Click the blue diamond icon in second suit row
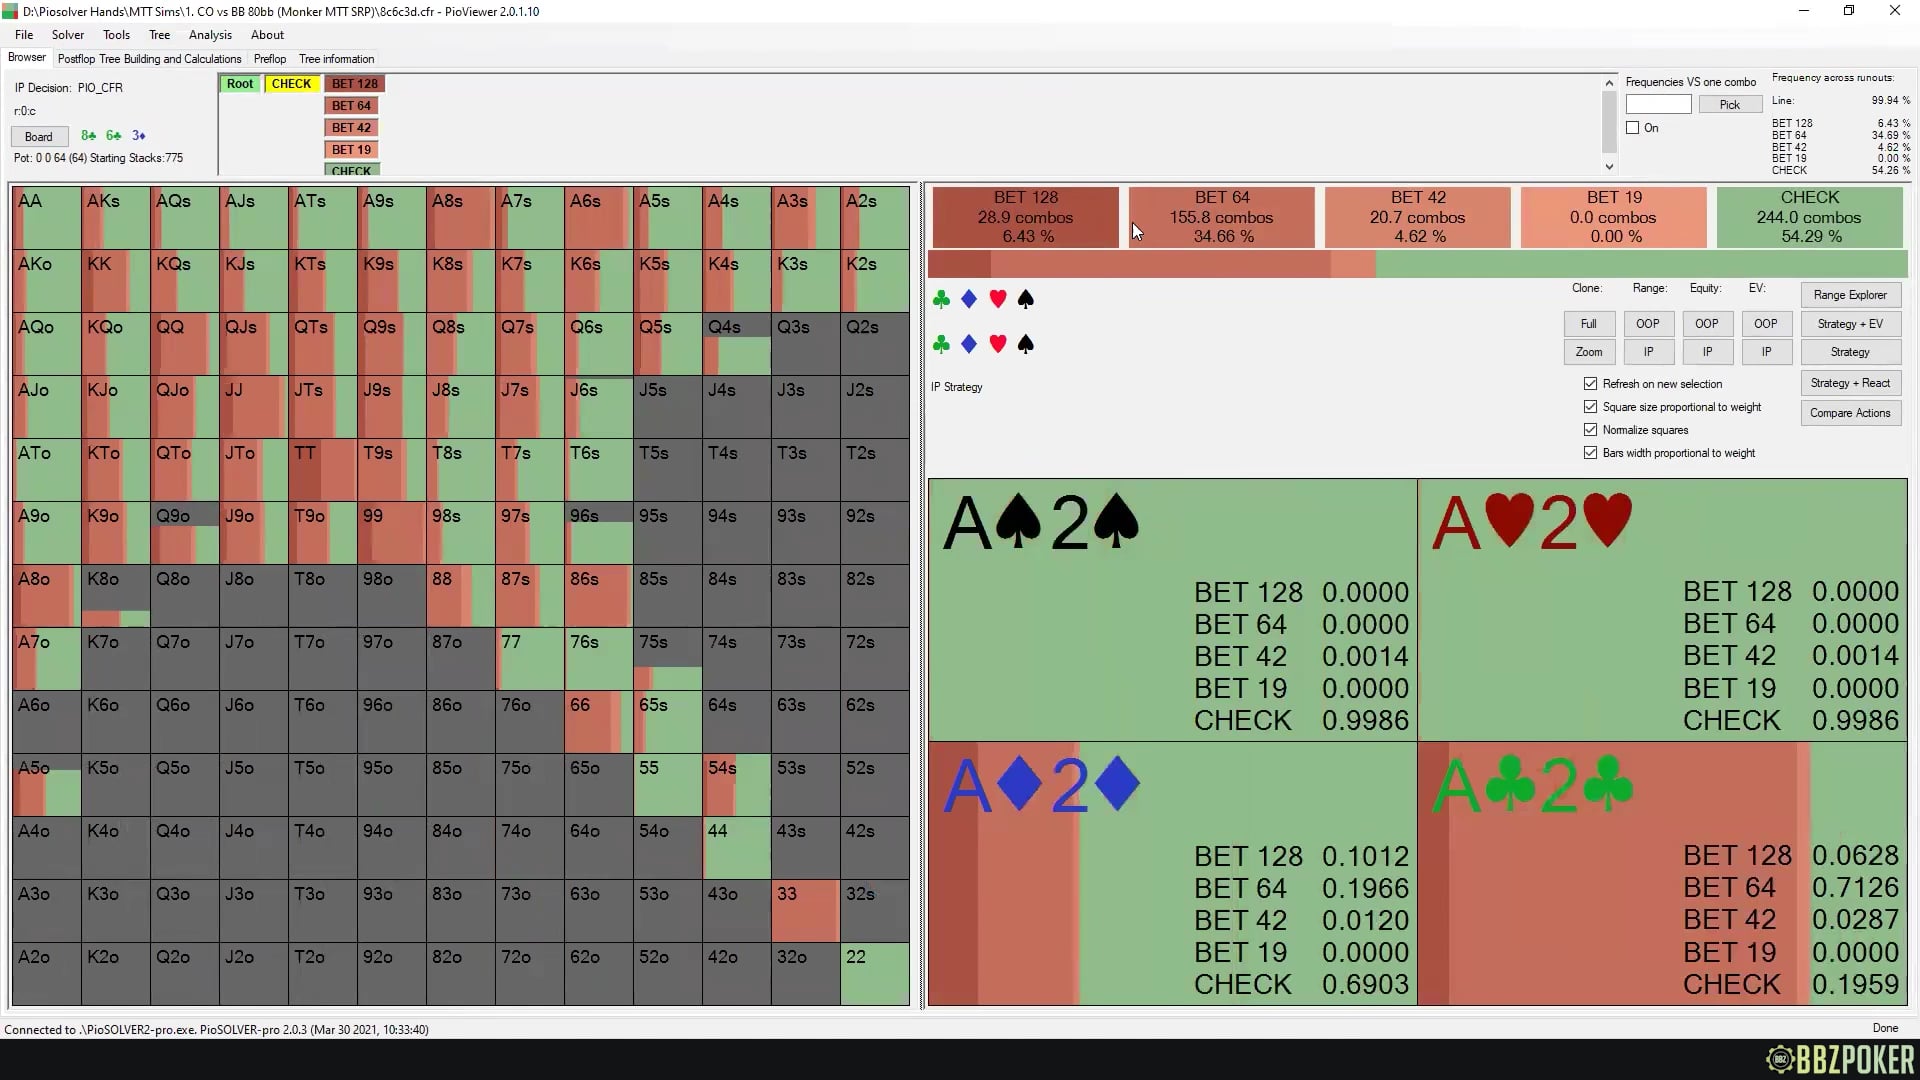Screen dimensions: 1920x1080 click(x=968, y=344)
